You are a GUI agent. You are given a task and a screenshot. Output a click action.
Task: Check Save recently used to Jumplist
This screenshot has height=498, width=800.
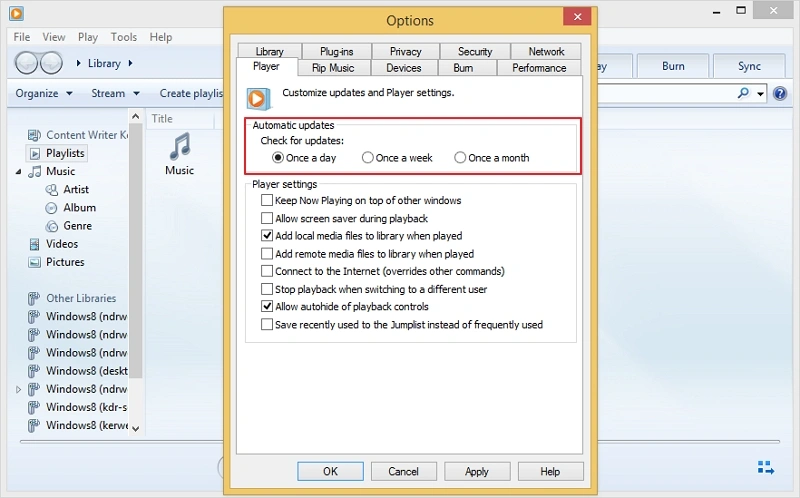tap(266, 325)
